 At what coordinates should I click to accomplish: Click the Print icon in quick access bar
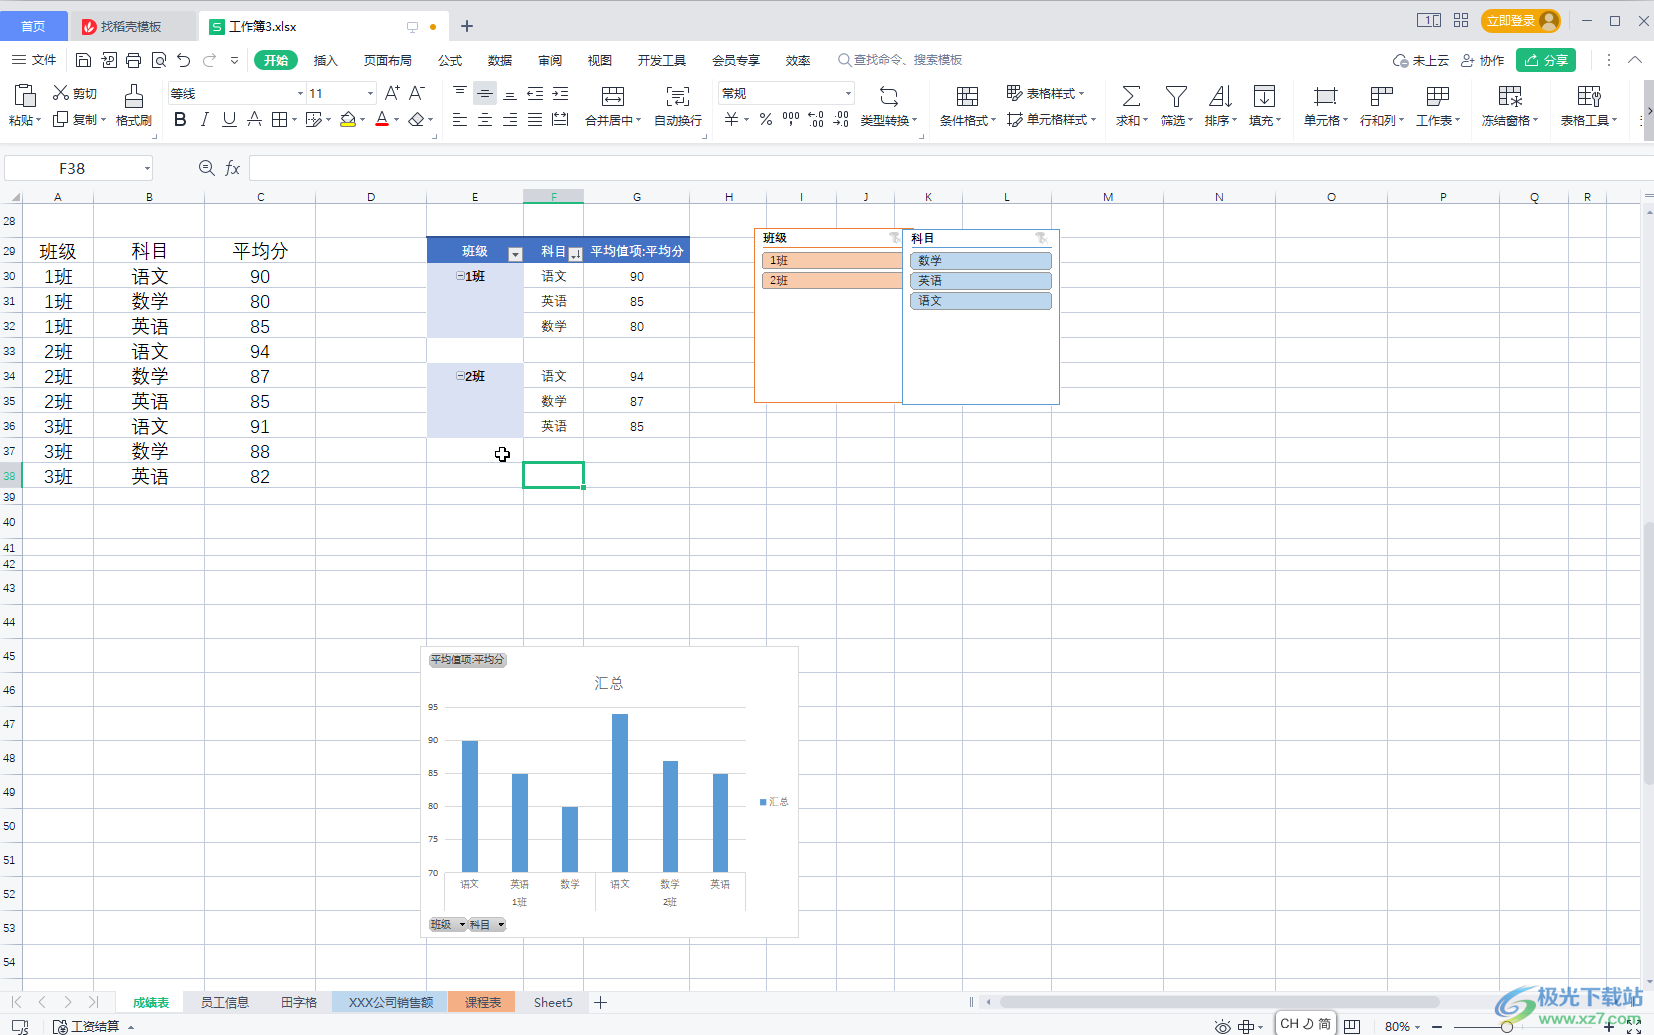[x=133, y=60]
